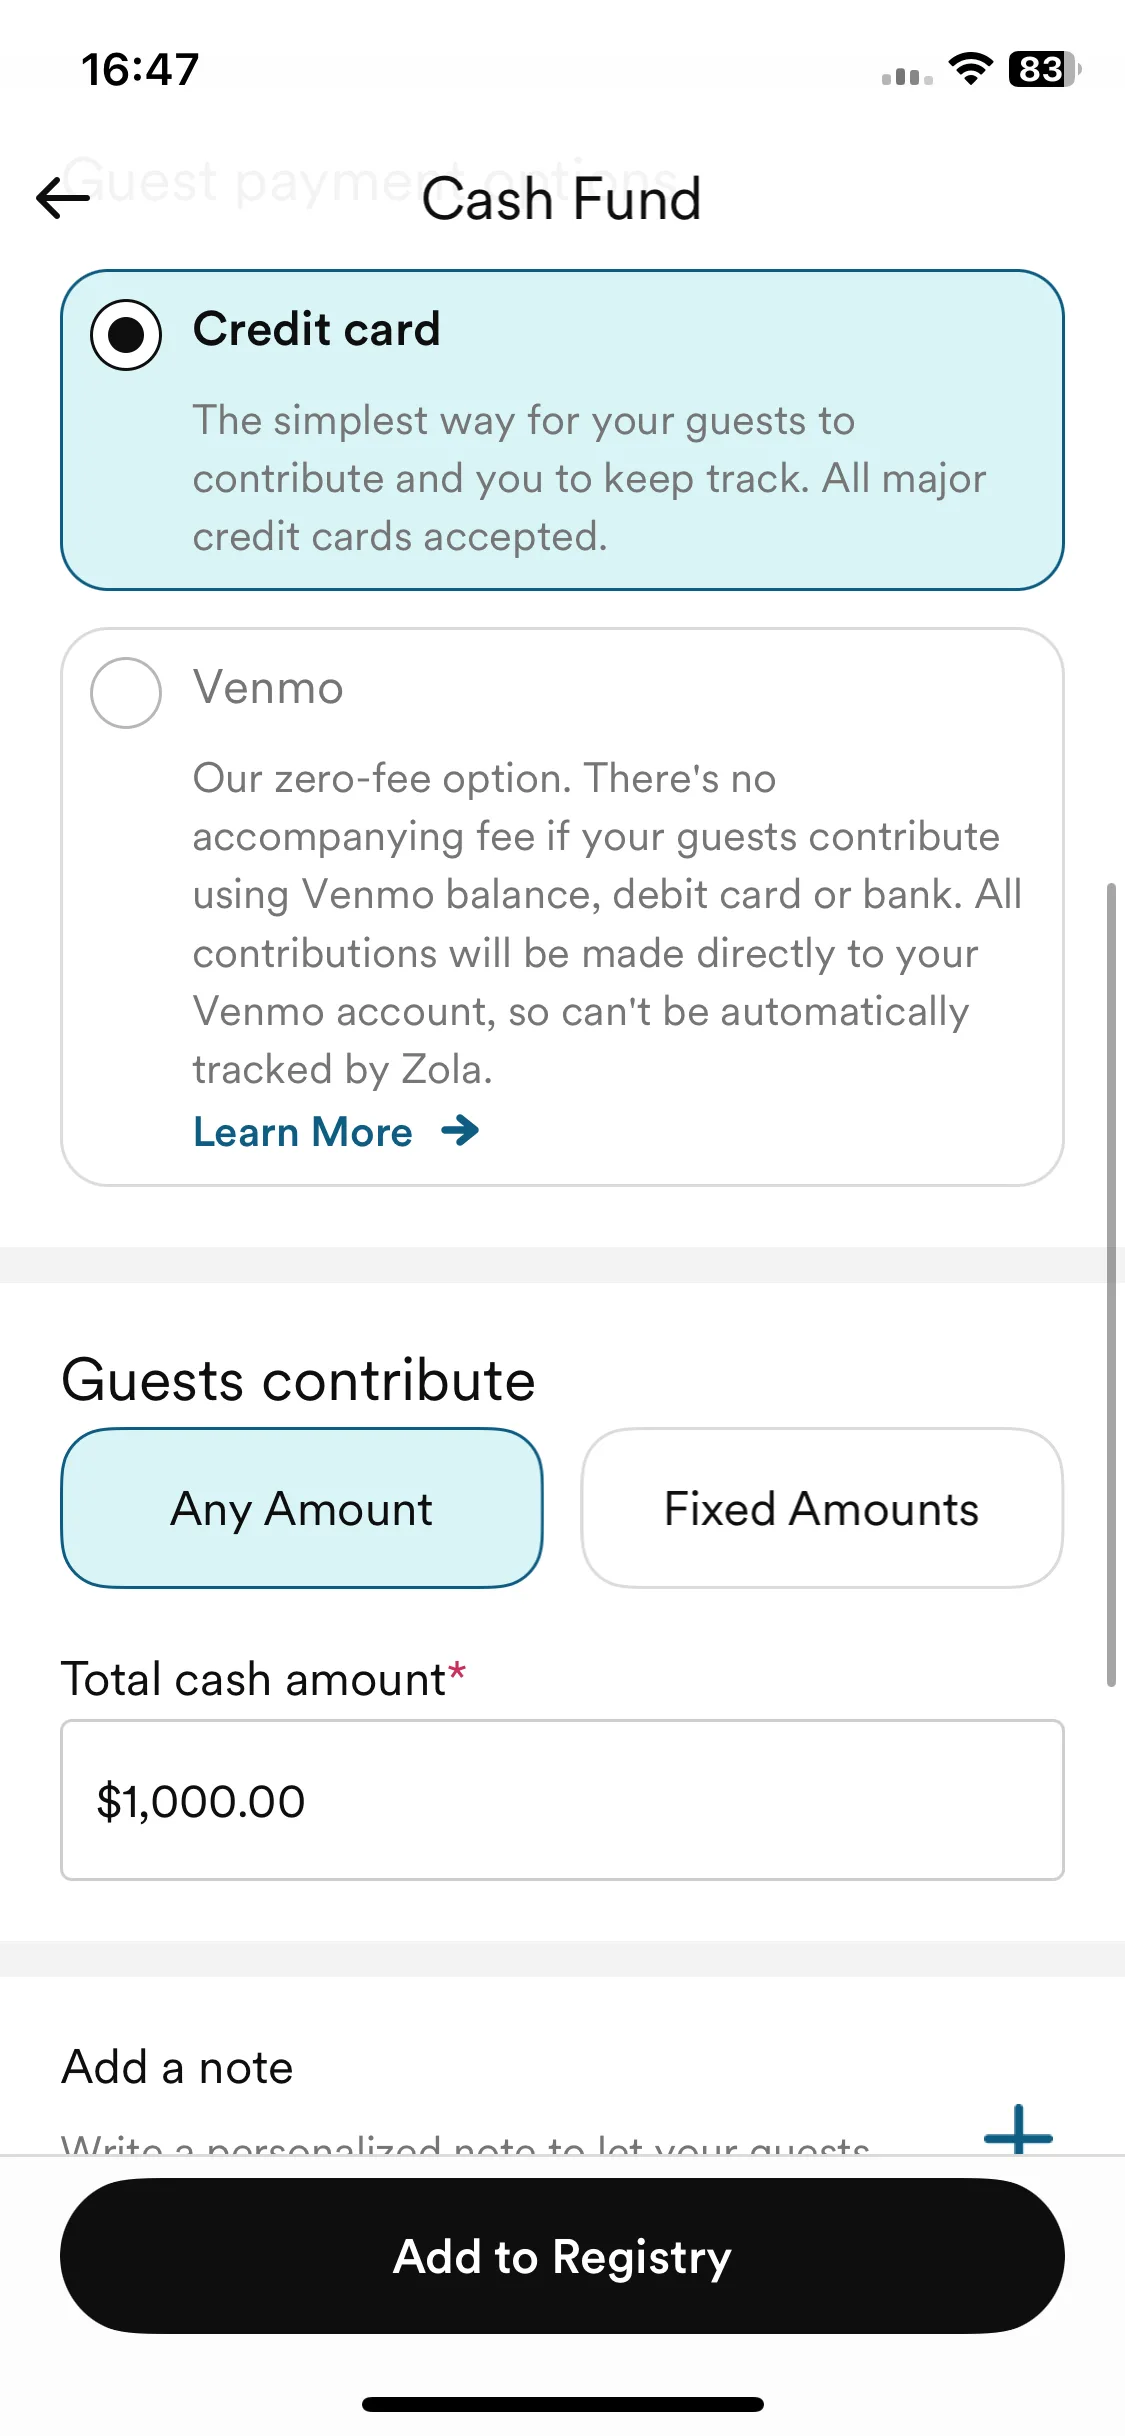
Task: Select the Any Amount option
Action: [x=302, y=1508]
